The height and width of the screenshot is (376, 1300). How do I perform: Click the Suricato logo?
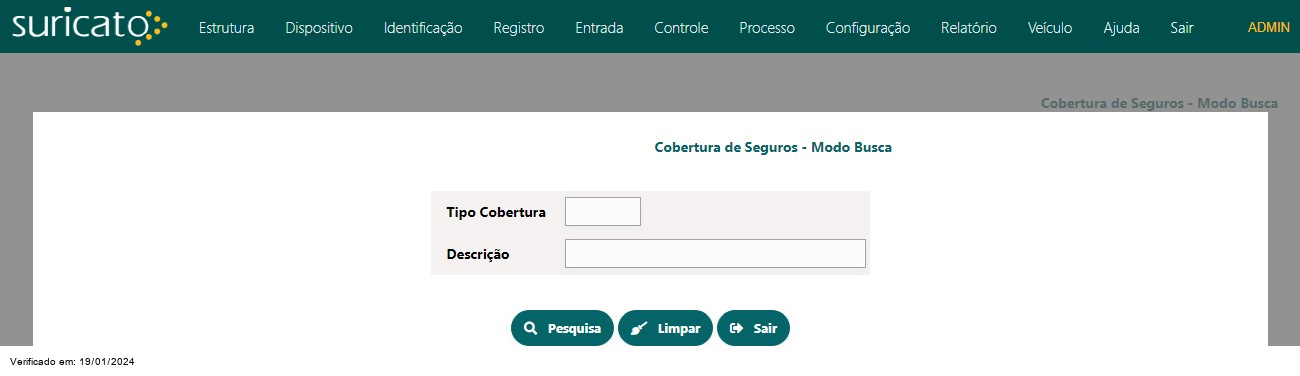point(90,26)
